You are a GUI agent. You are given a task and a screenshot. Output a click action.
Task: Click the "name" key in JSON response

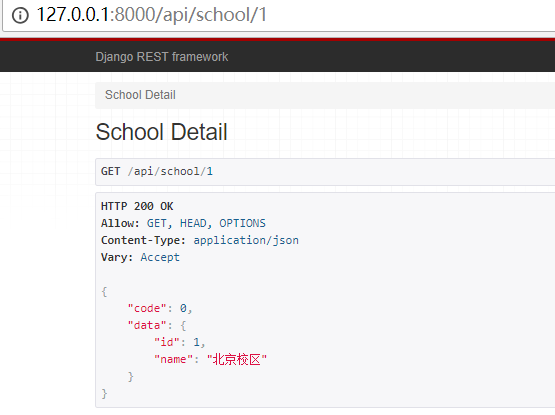[x=173, y=359]
